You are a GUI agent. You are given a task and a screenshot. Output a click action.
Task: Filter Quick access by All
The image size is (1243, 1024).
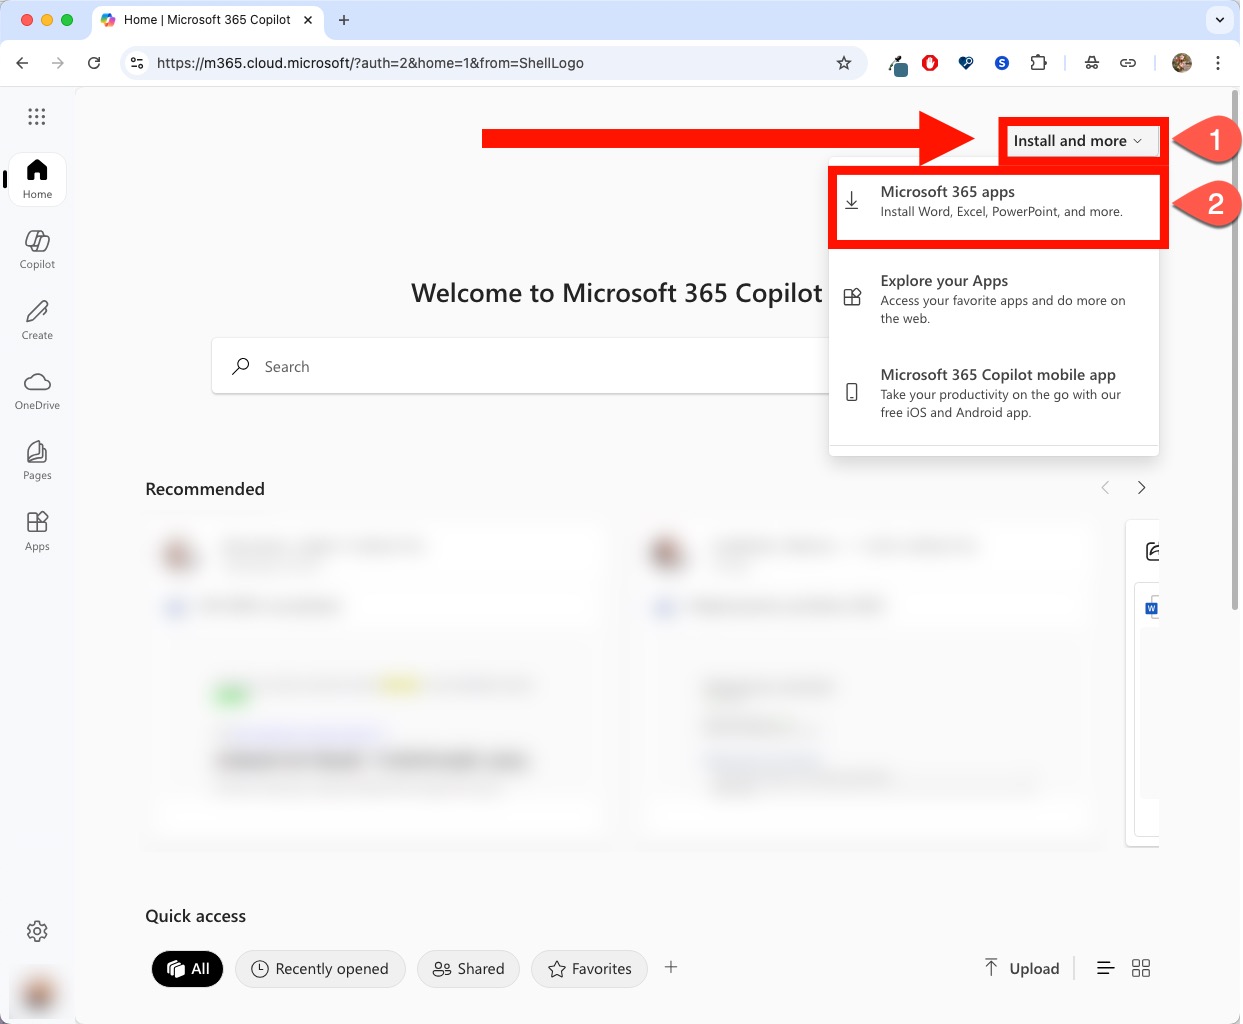point(188,968)
